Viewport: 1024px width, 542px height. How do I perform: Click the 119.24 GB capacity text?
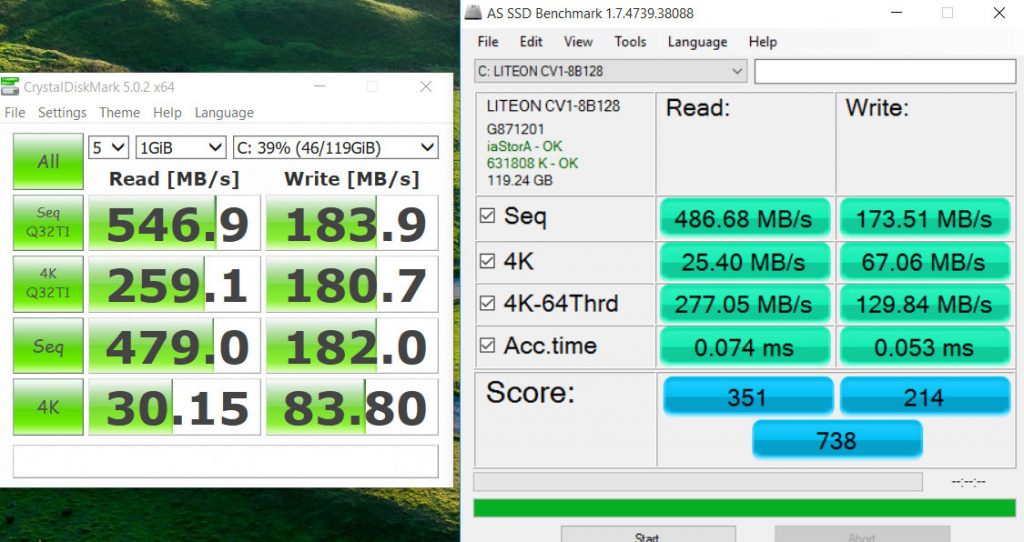coord(520,180)
